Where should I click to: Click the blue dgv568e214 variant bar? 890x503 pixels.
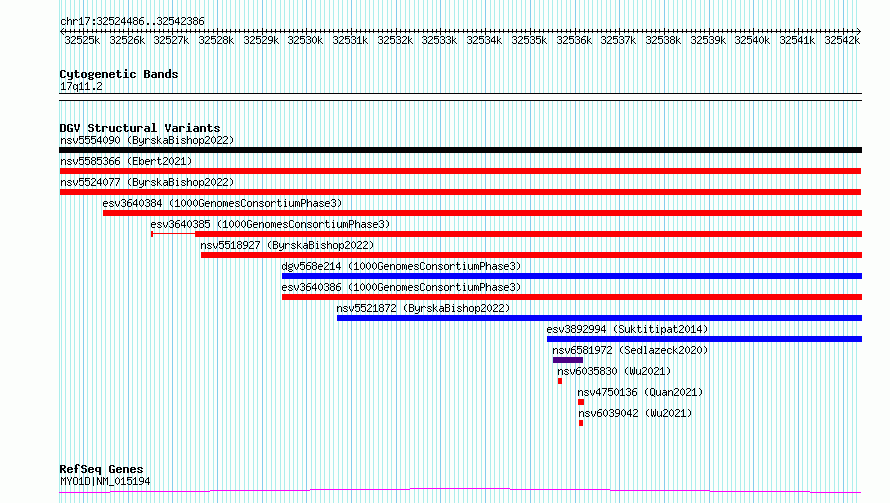(x=572, y=276)
